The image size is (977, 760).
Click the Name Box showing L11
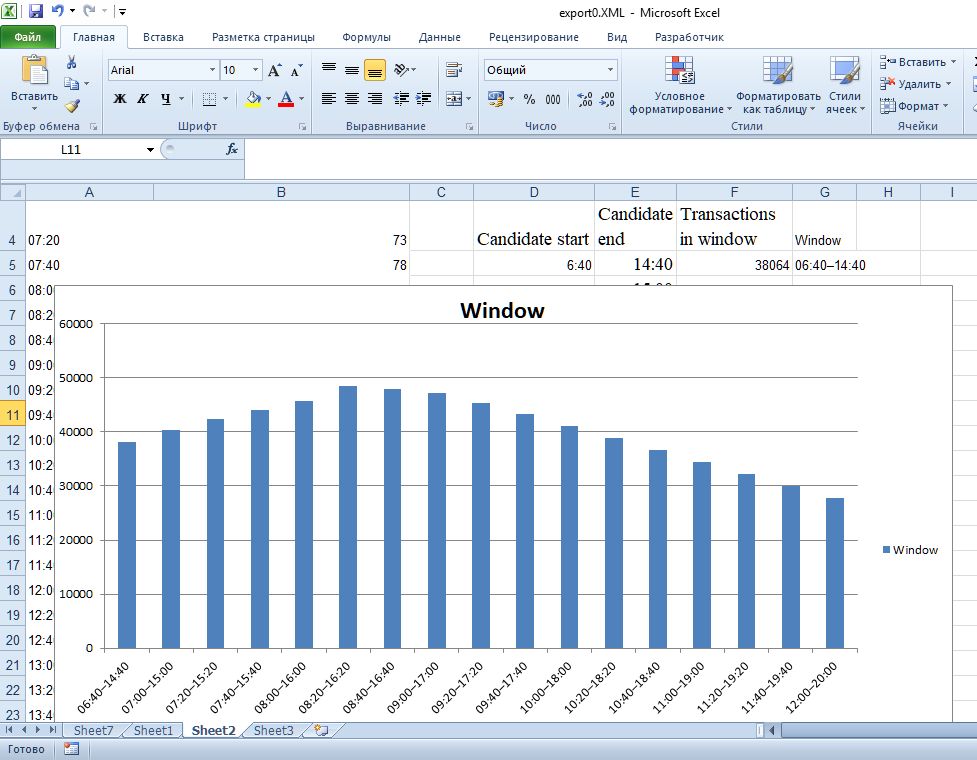tap(71, 150)
